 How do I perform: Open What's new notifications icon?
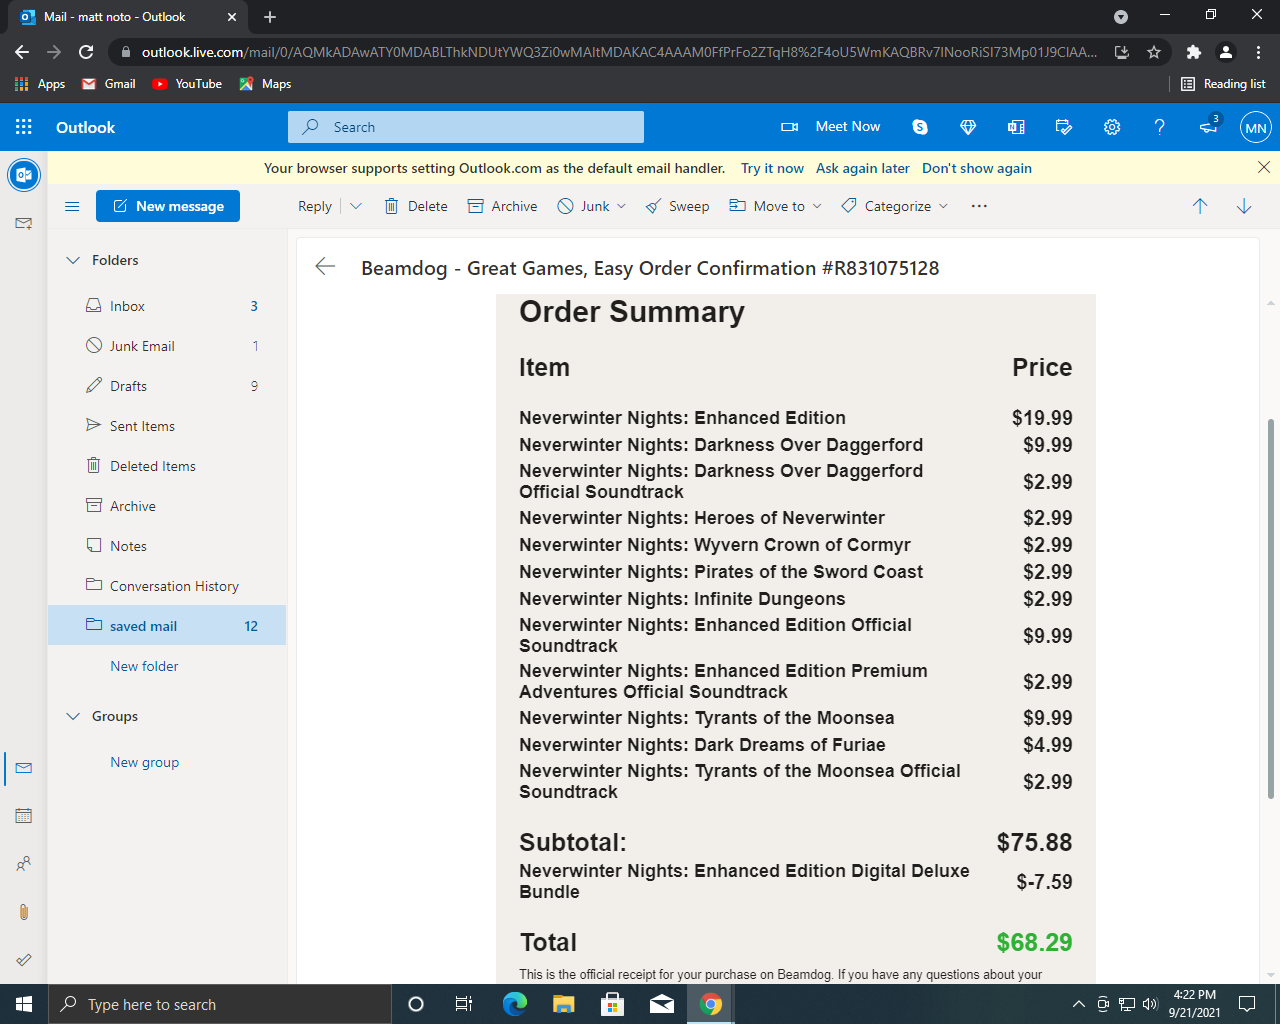(1208, 127)
